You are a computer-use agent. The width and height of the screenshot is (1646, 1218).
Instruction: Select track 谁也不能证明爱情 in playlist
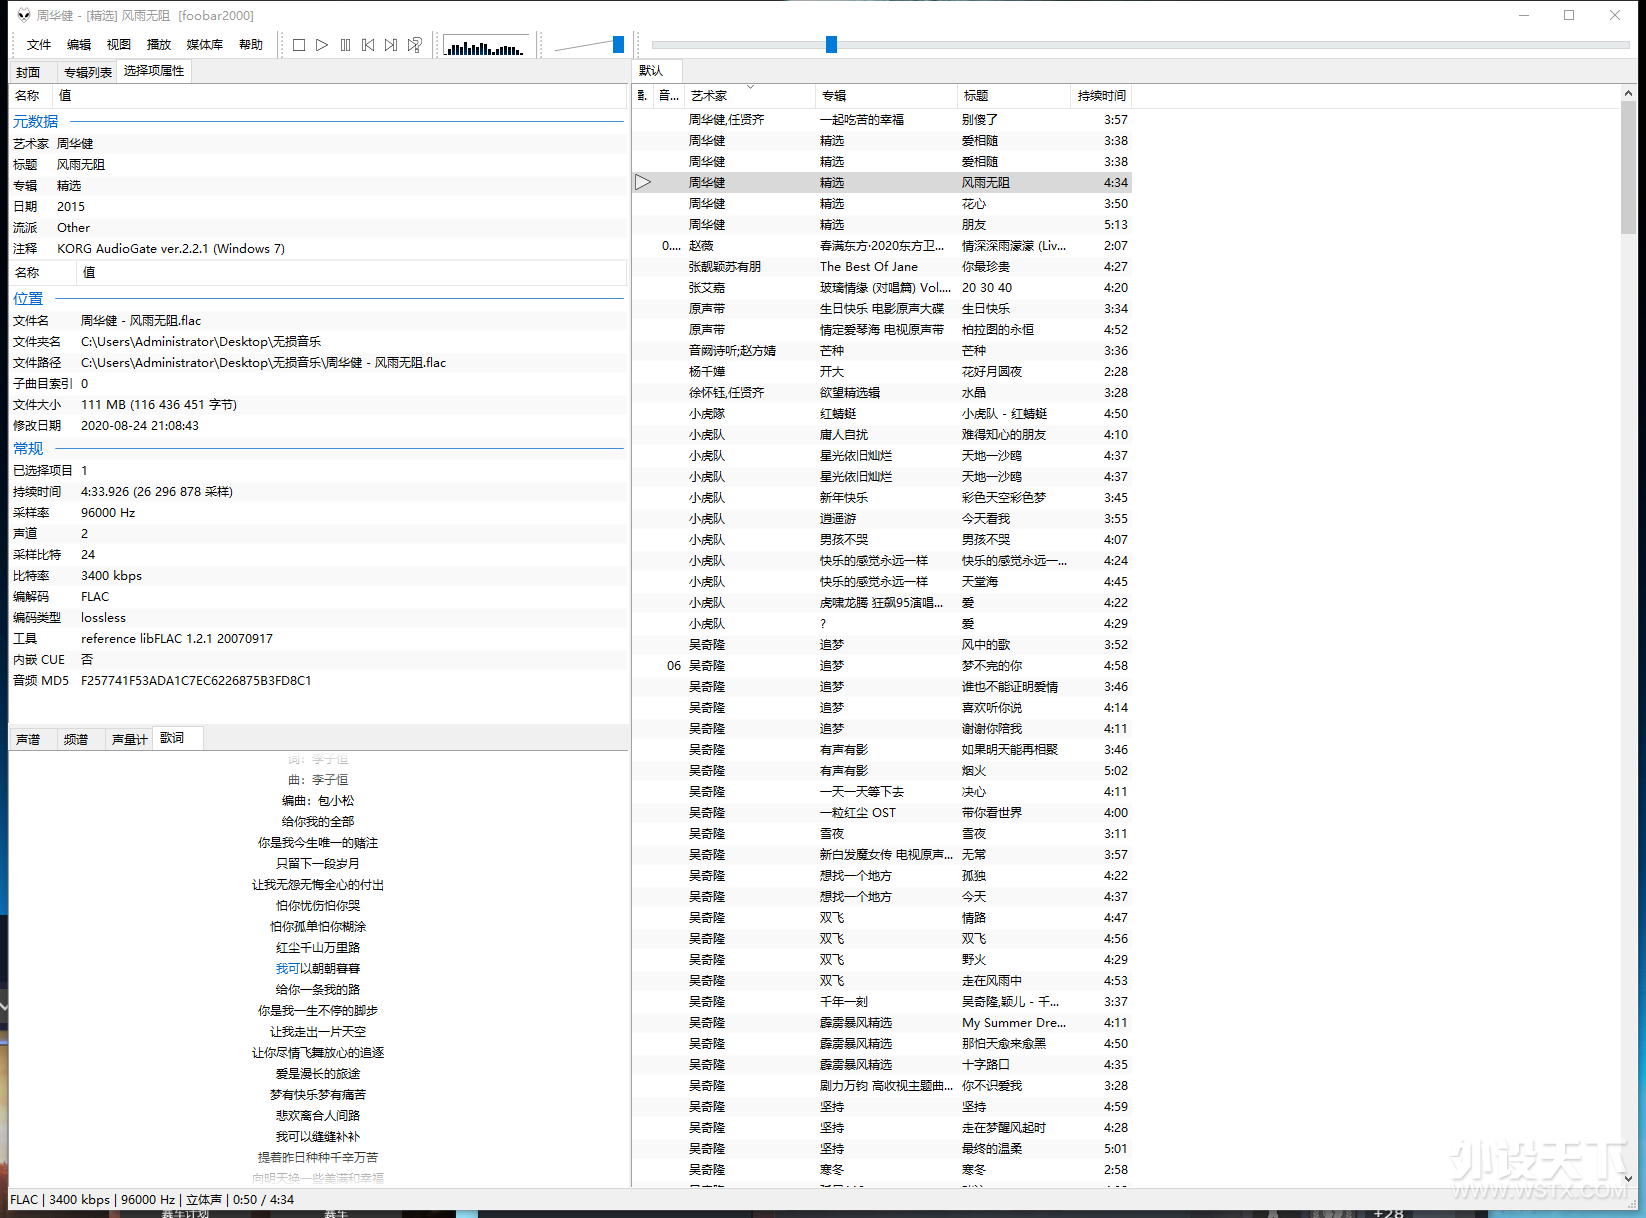point(882,686)
